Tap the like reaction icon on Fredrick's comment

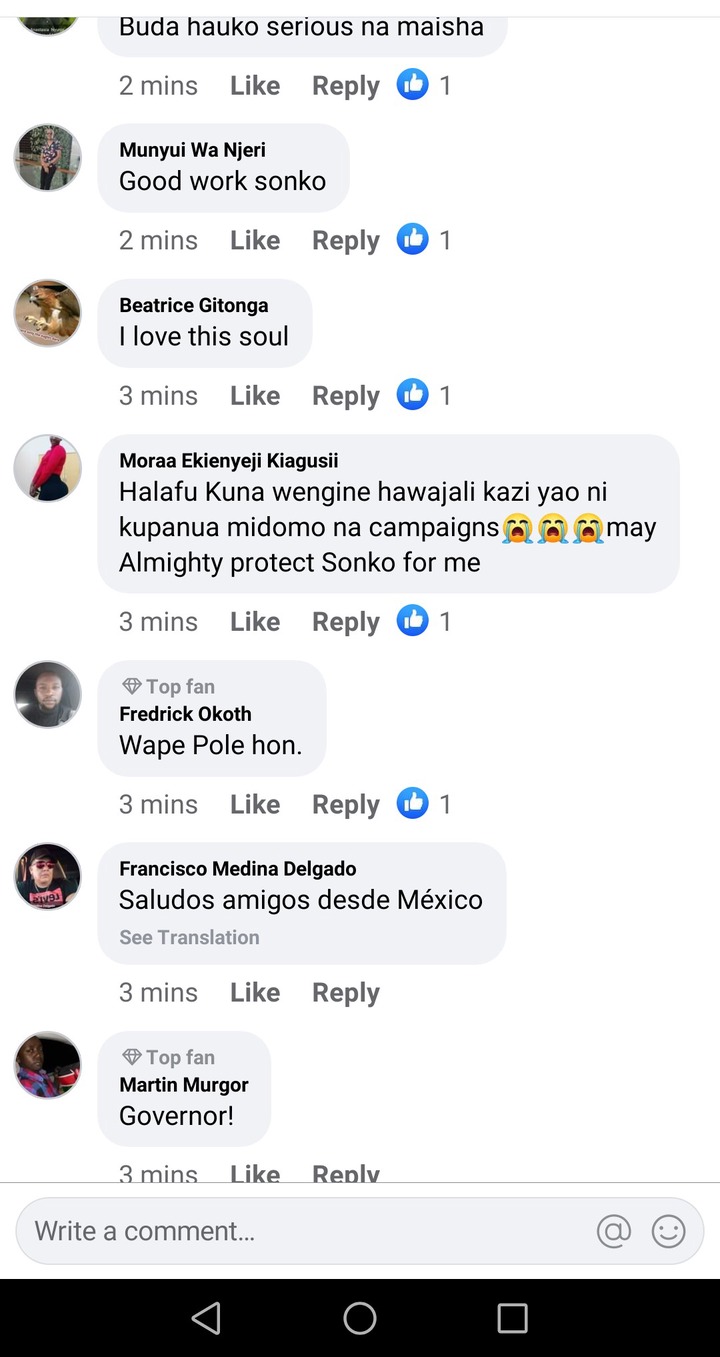(x=412, y=804)
